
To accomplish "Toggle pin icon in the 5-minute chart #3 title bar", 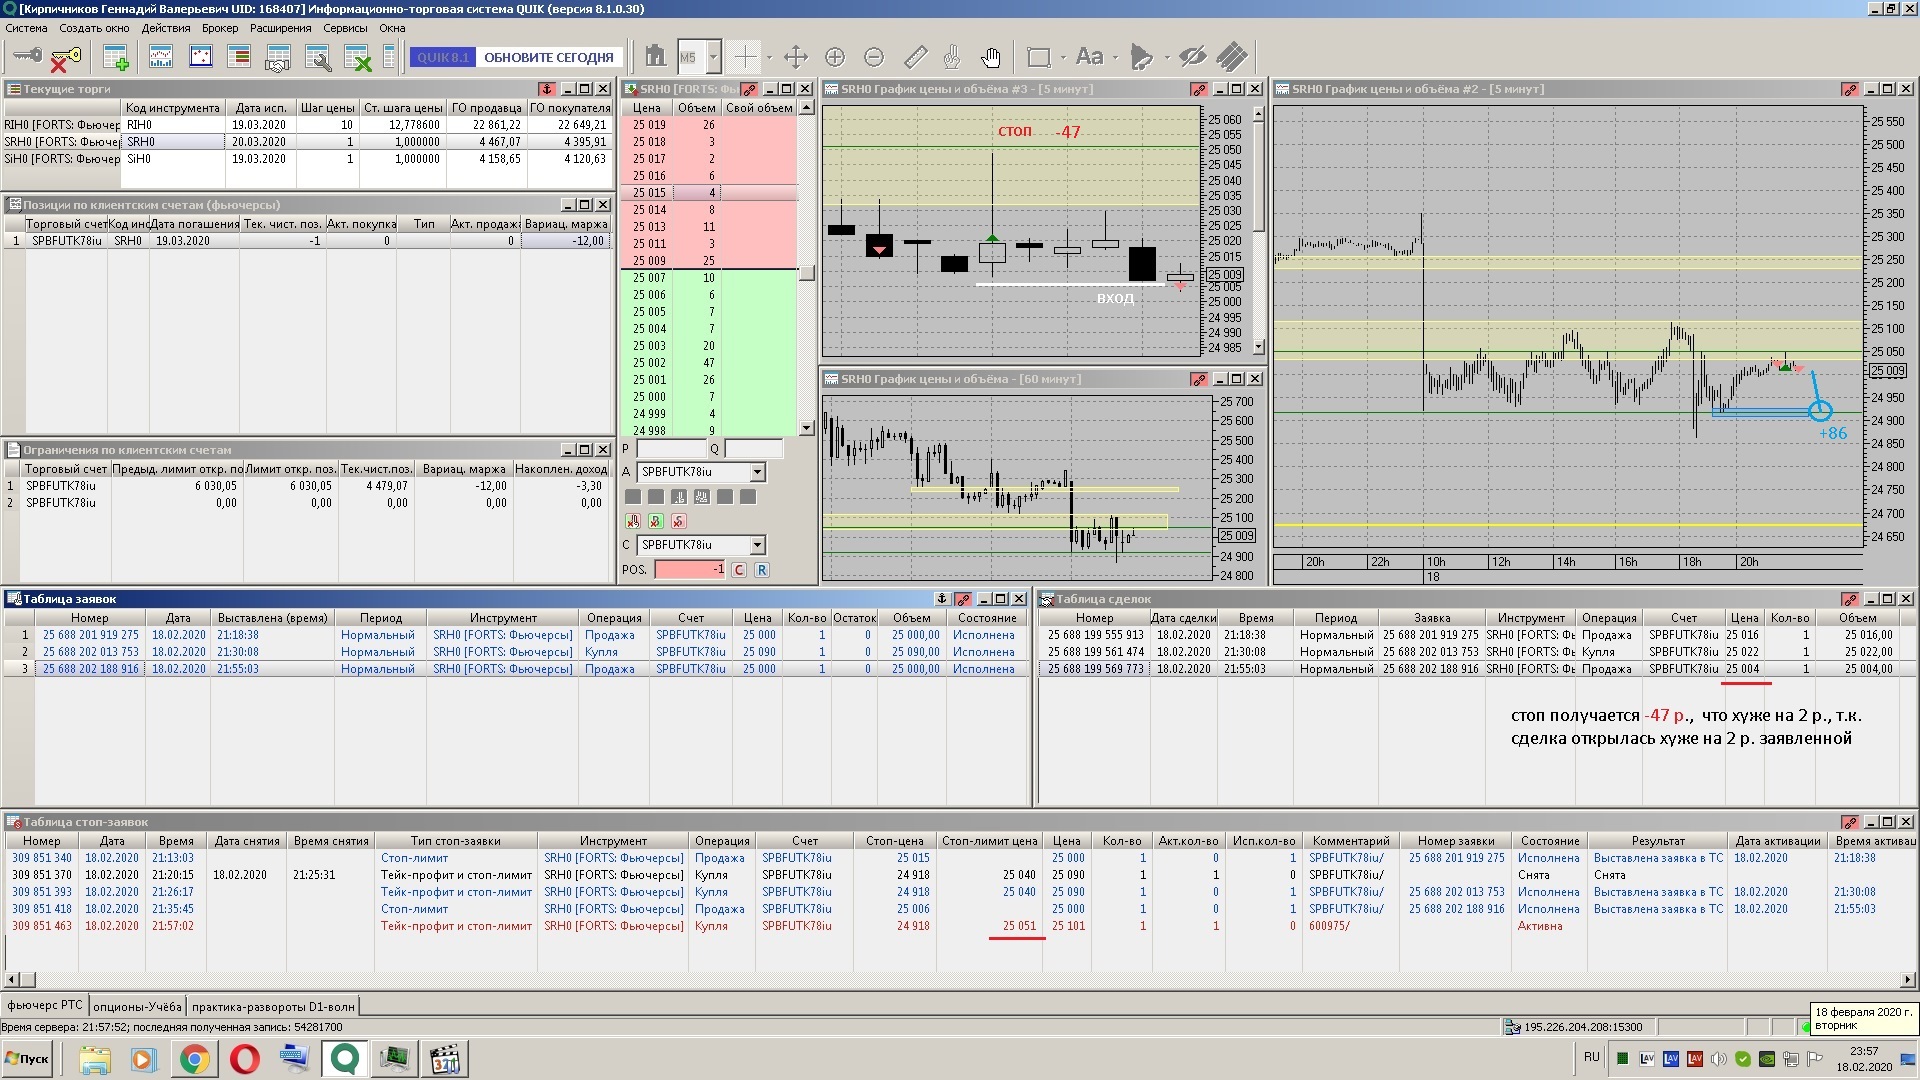I will pyautogui.click(x=1198, y=89).
